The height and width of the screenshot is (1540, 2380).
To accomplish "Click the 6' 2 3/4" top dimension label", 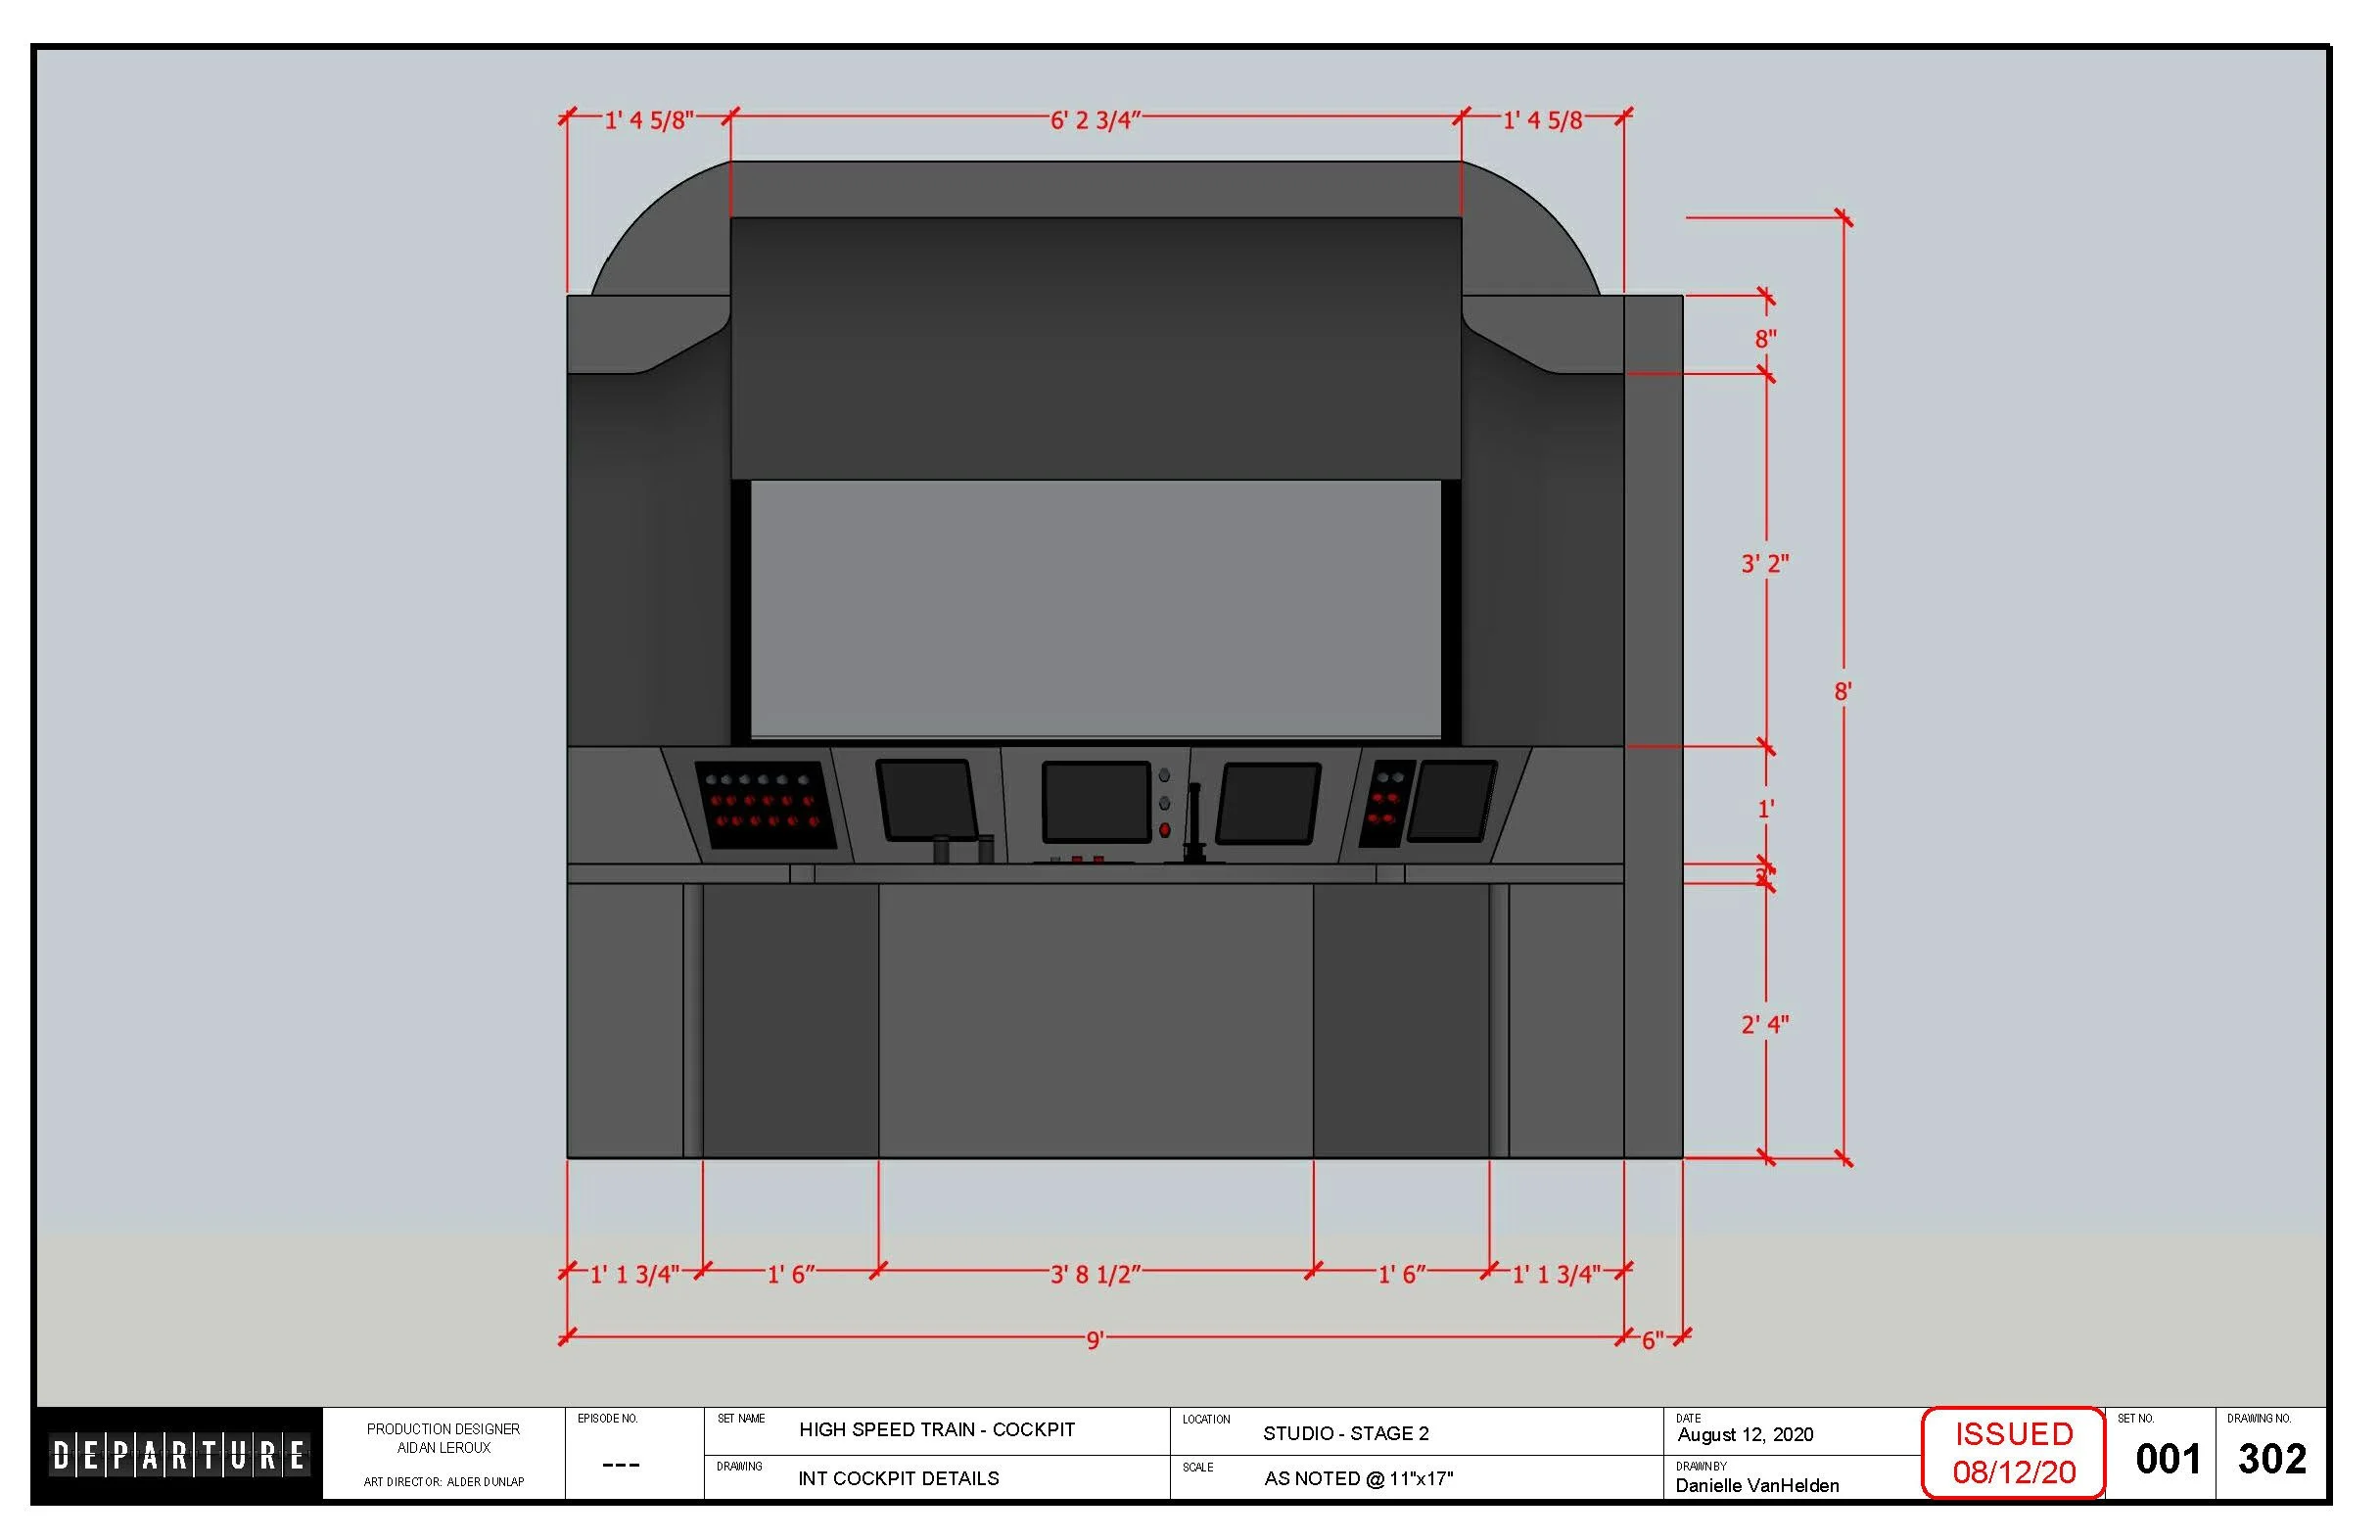I will click(1094, 121).
